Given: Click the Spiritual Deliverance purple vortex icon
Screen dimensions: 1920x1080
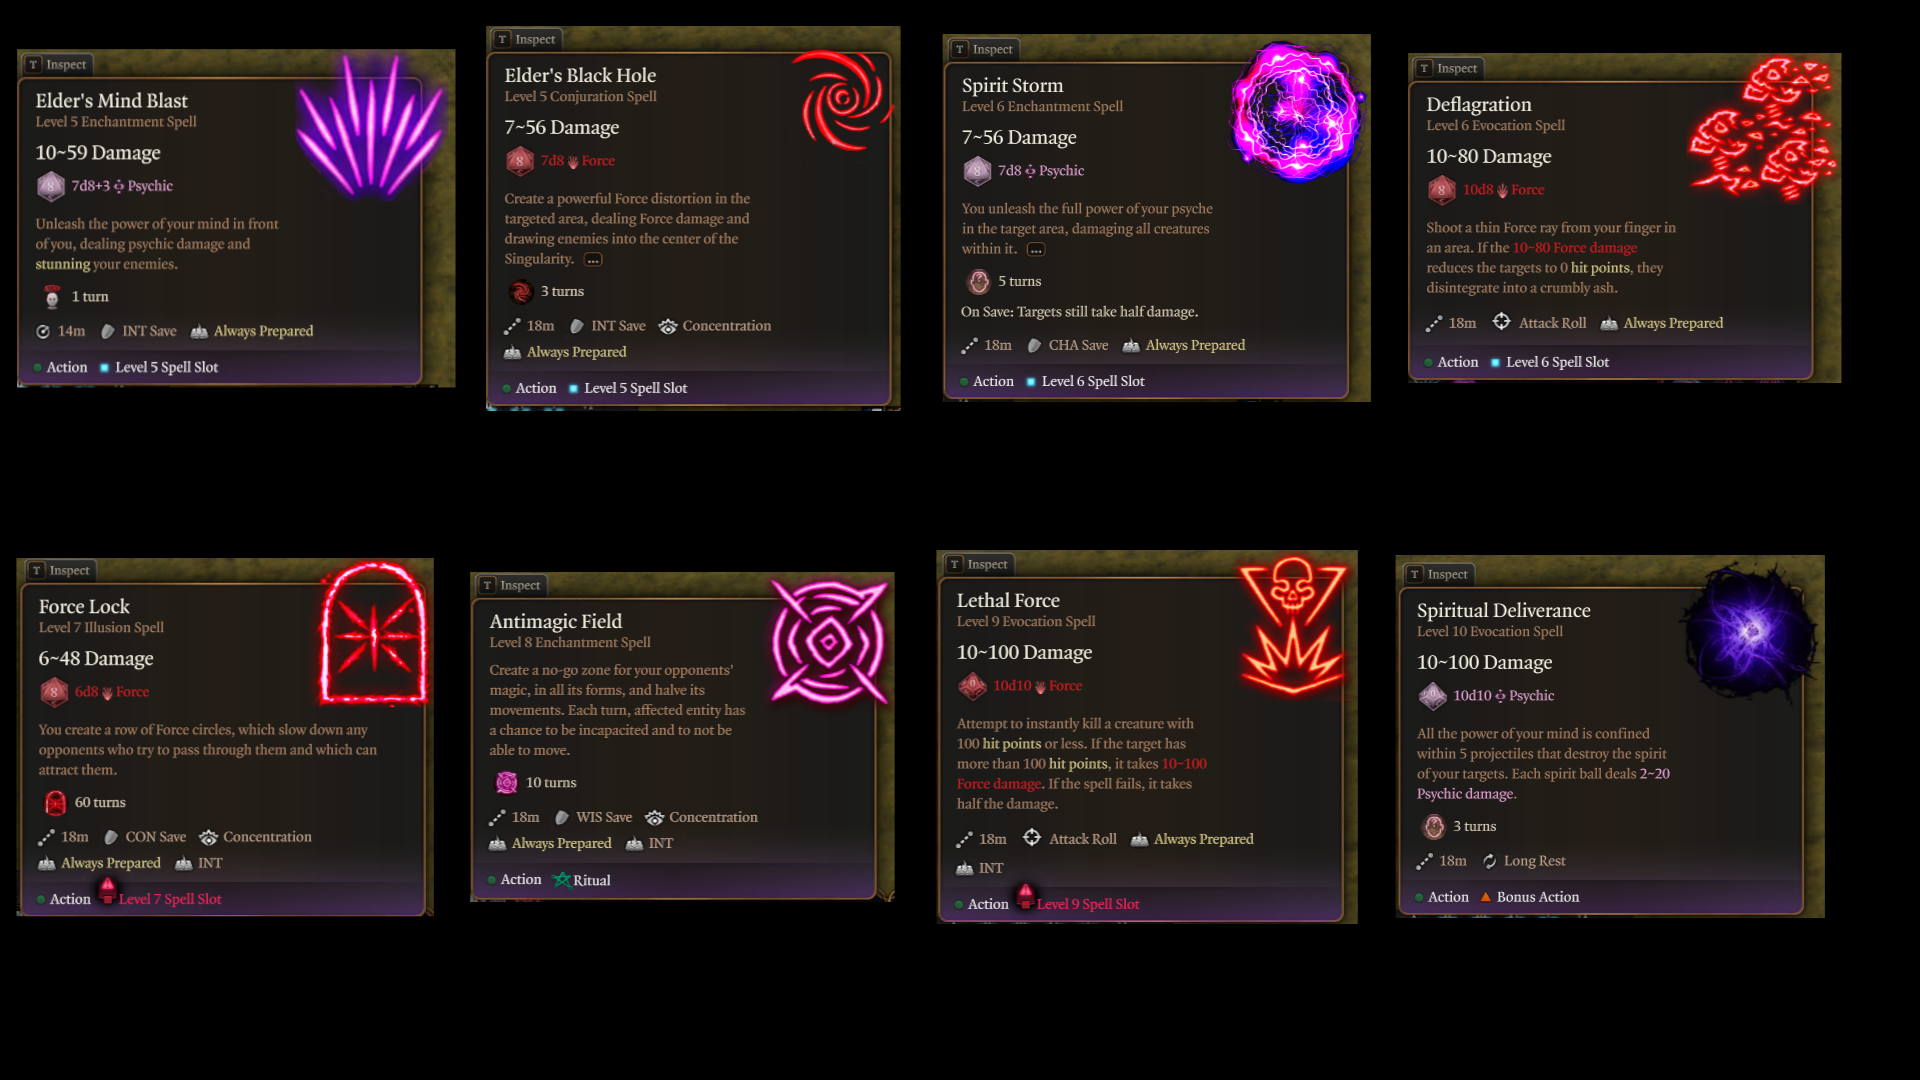Looking at the screenshot, I should (1750, 631).
